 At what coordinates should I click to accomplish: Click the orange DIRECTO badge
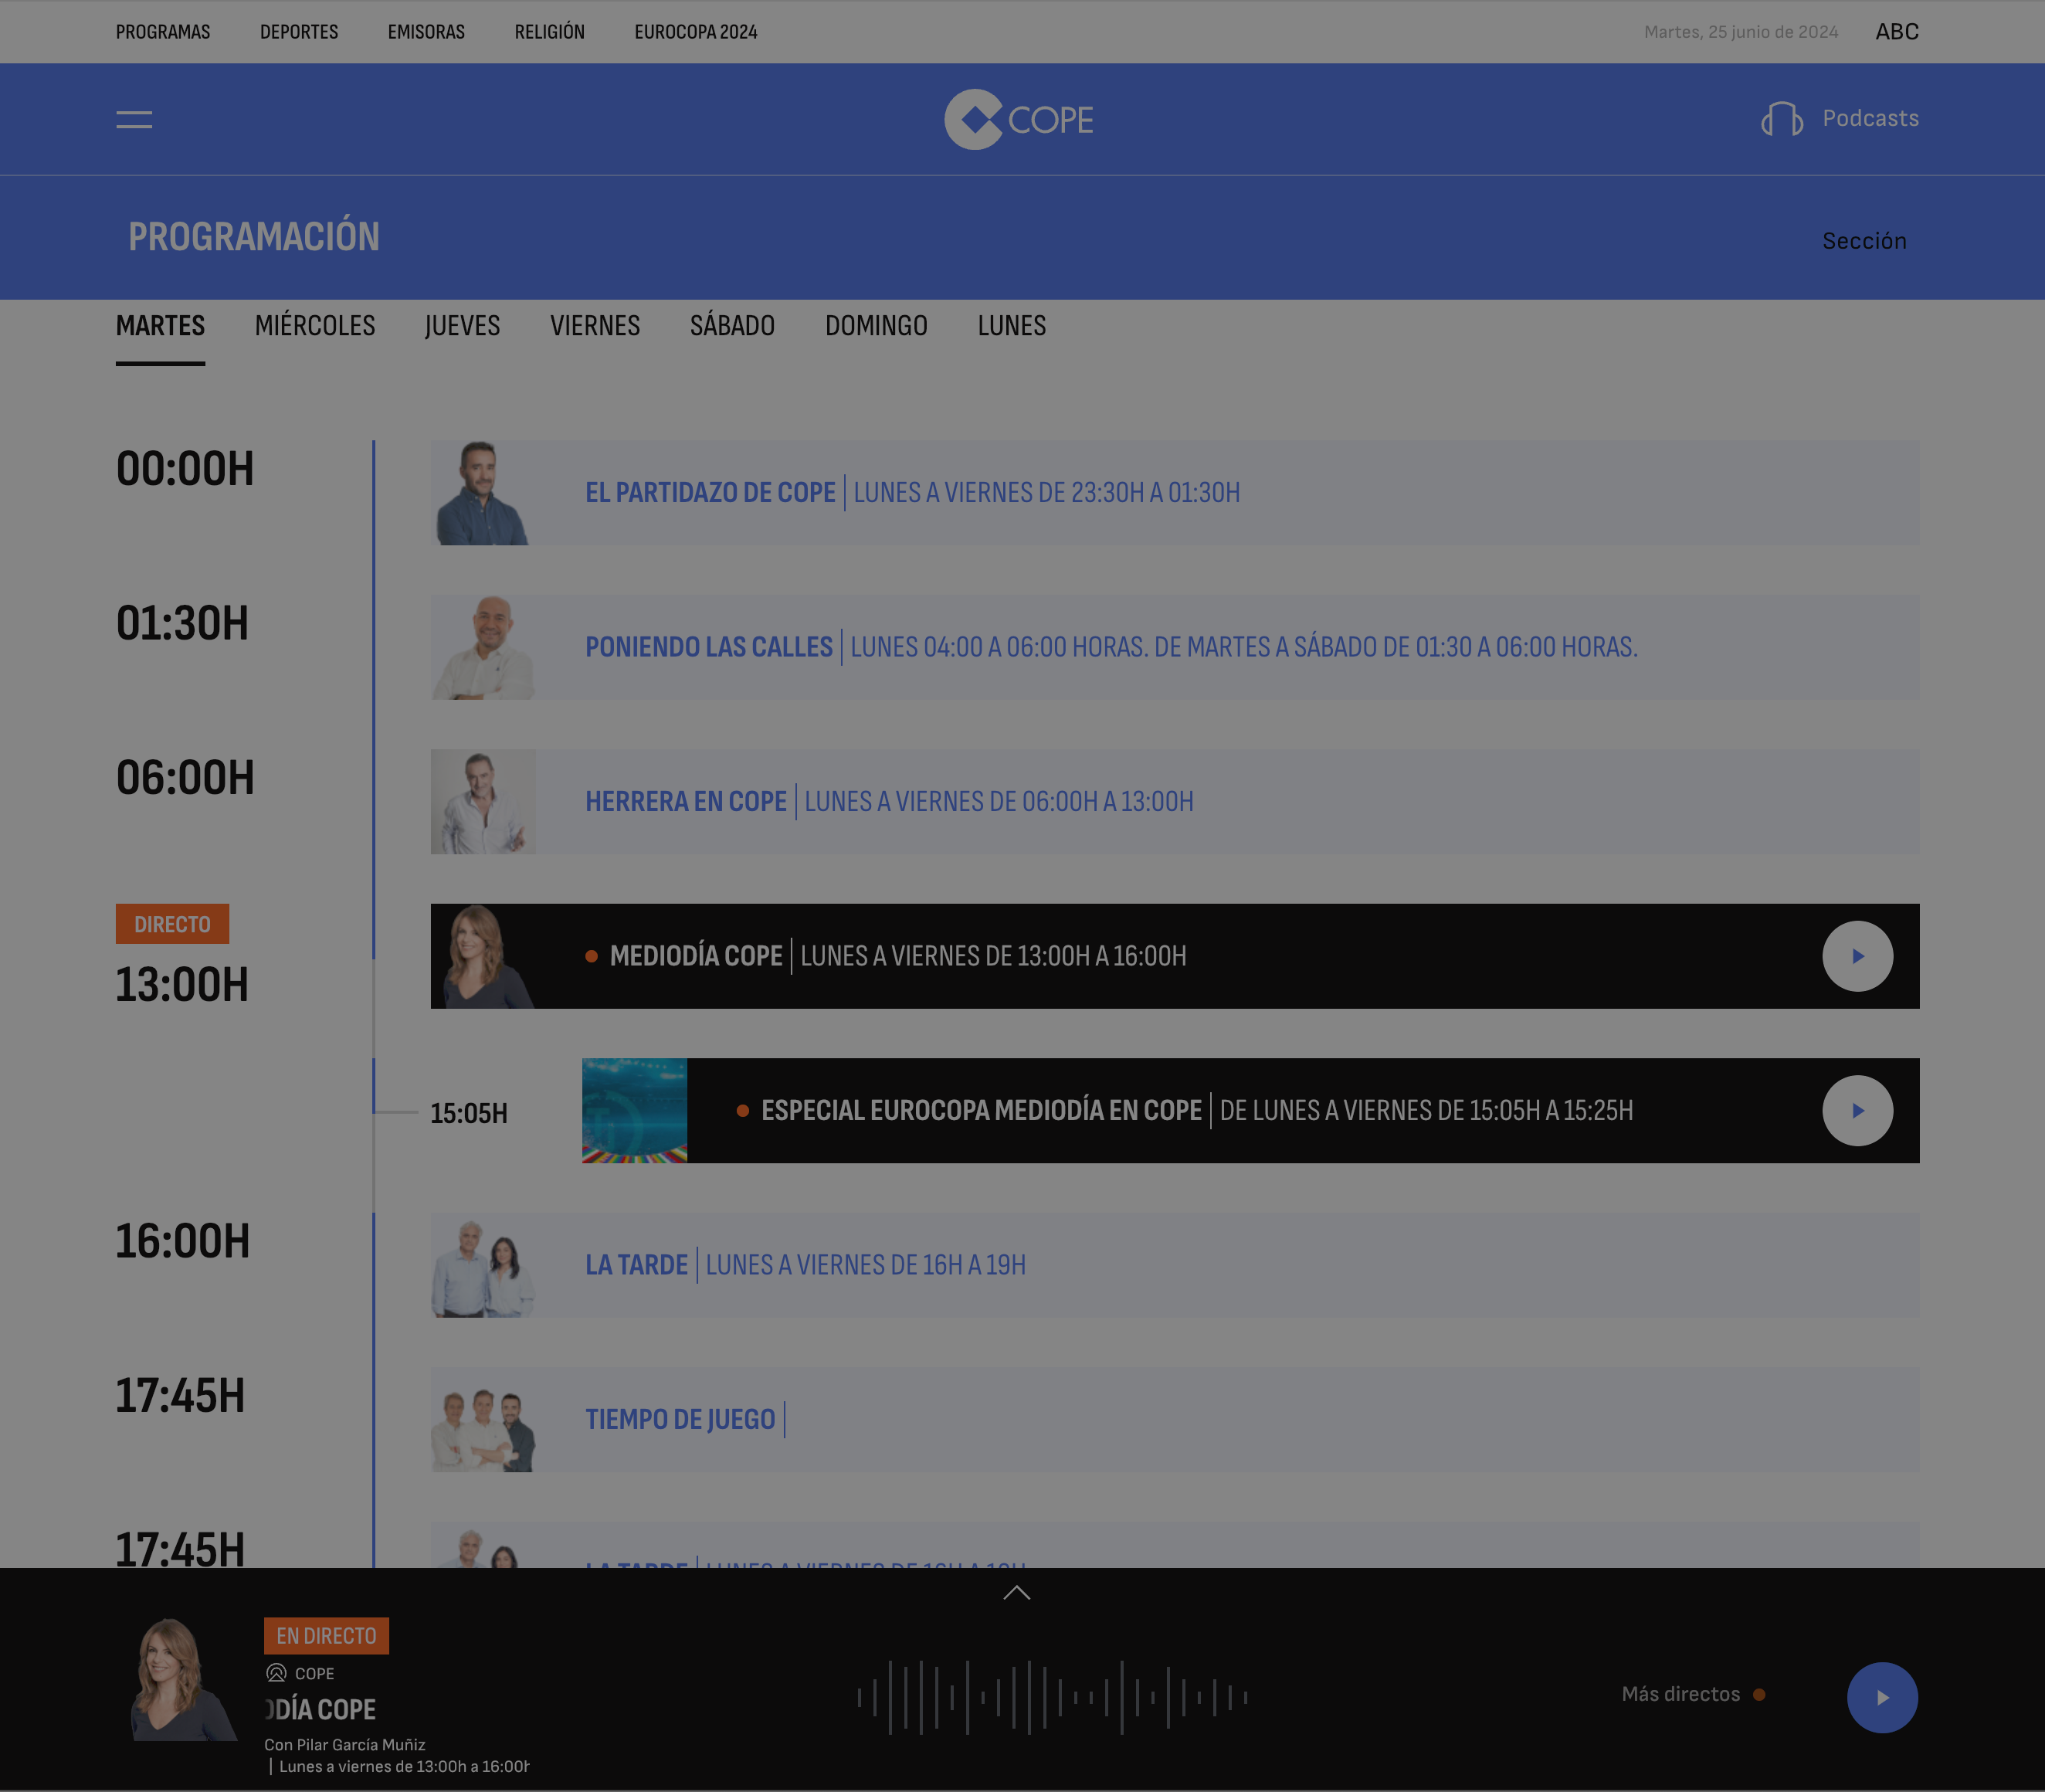pos(172,924)
